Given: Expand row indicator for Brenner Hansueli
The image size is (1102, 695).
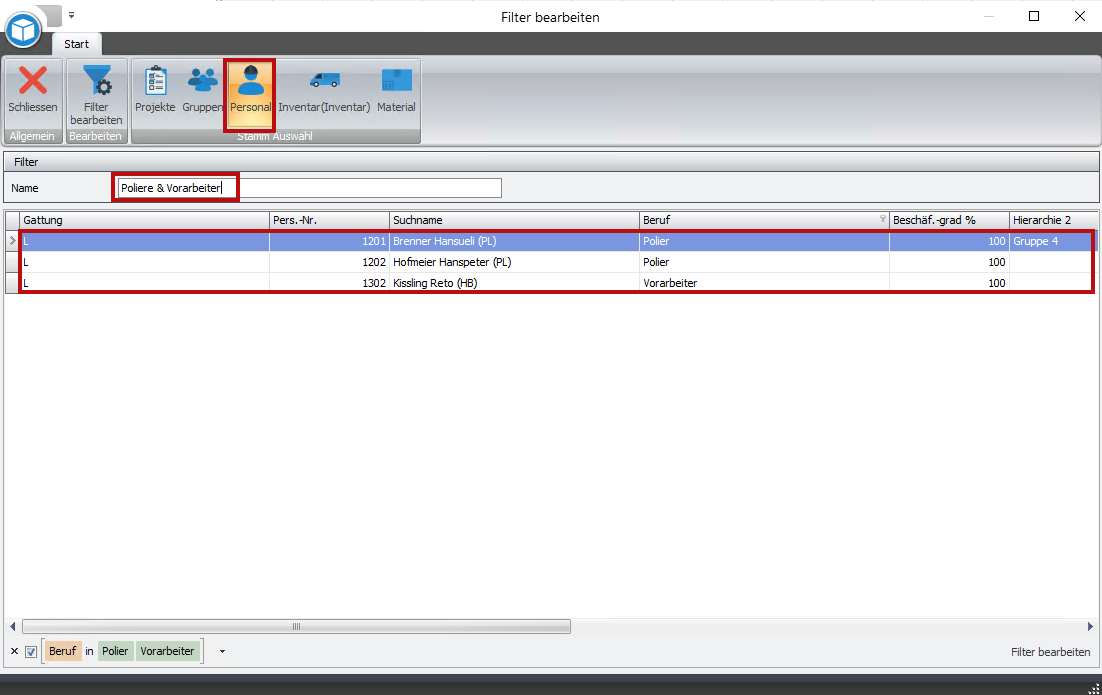Looking at the screenshot, I should (12, 241).
